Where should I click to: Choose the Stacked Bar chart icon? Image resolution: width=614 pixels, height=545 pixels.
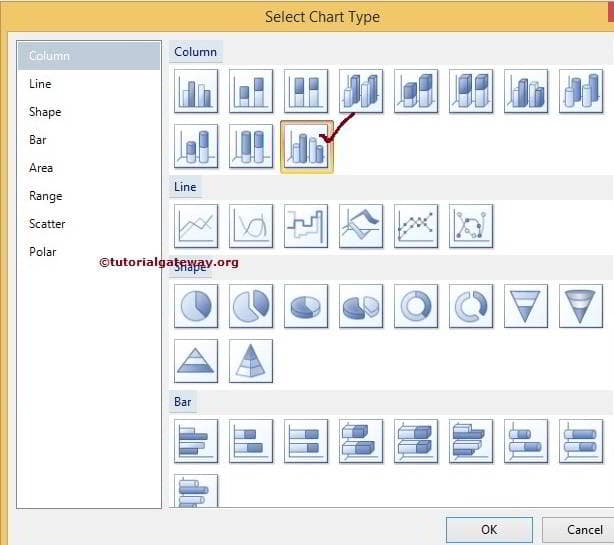click(251, 441)
